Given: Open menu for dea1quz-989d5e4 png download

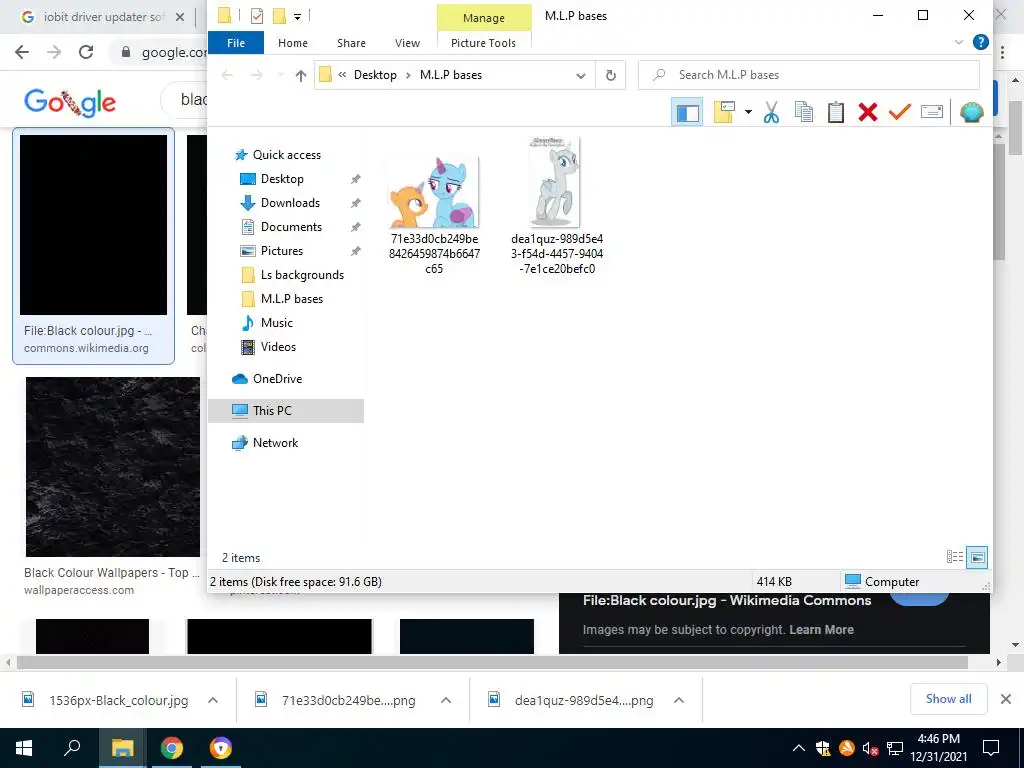Looking at the screenshot, I should tap(679, 701).
